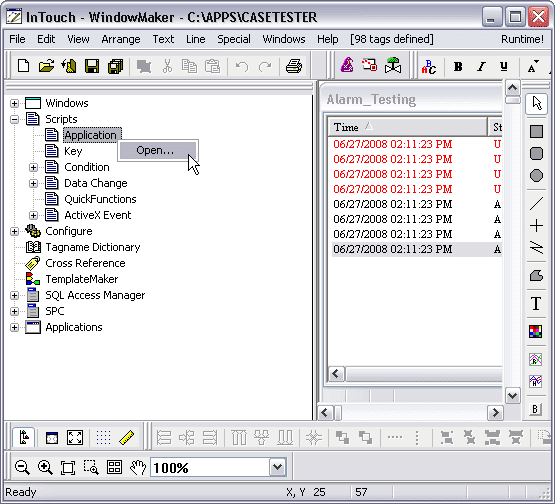Select the Rectangle drawing tool

pos(537,131)
